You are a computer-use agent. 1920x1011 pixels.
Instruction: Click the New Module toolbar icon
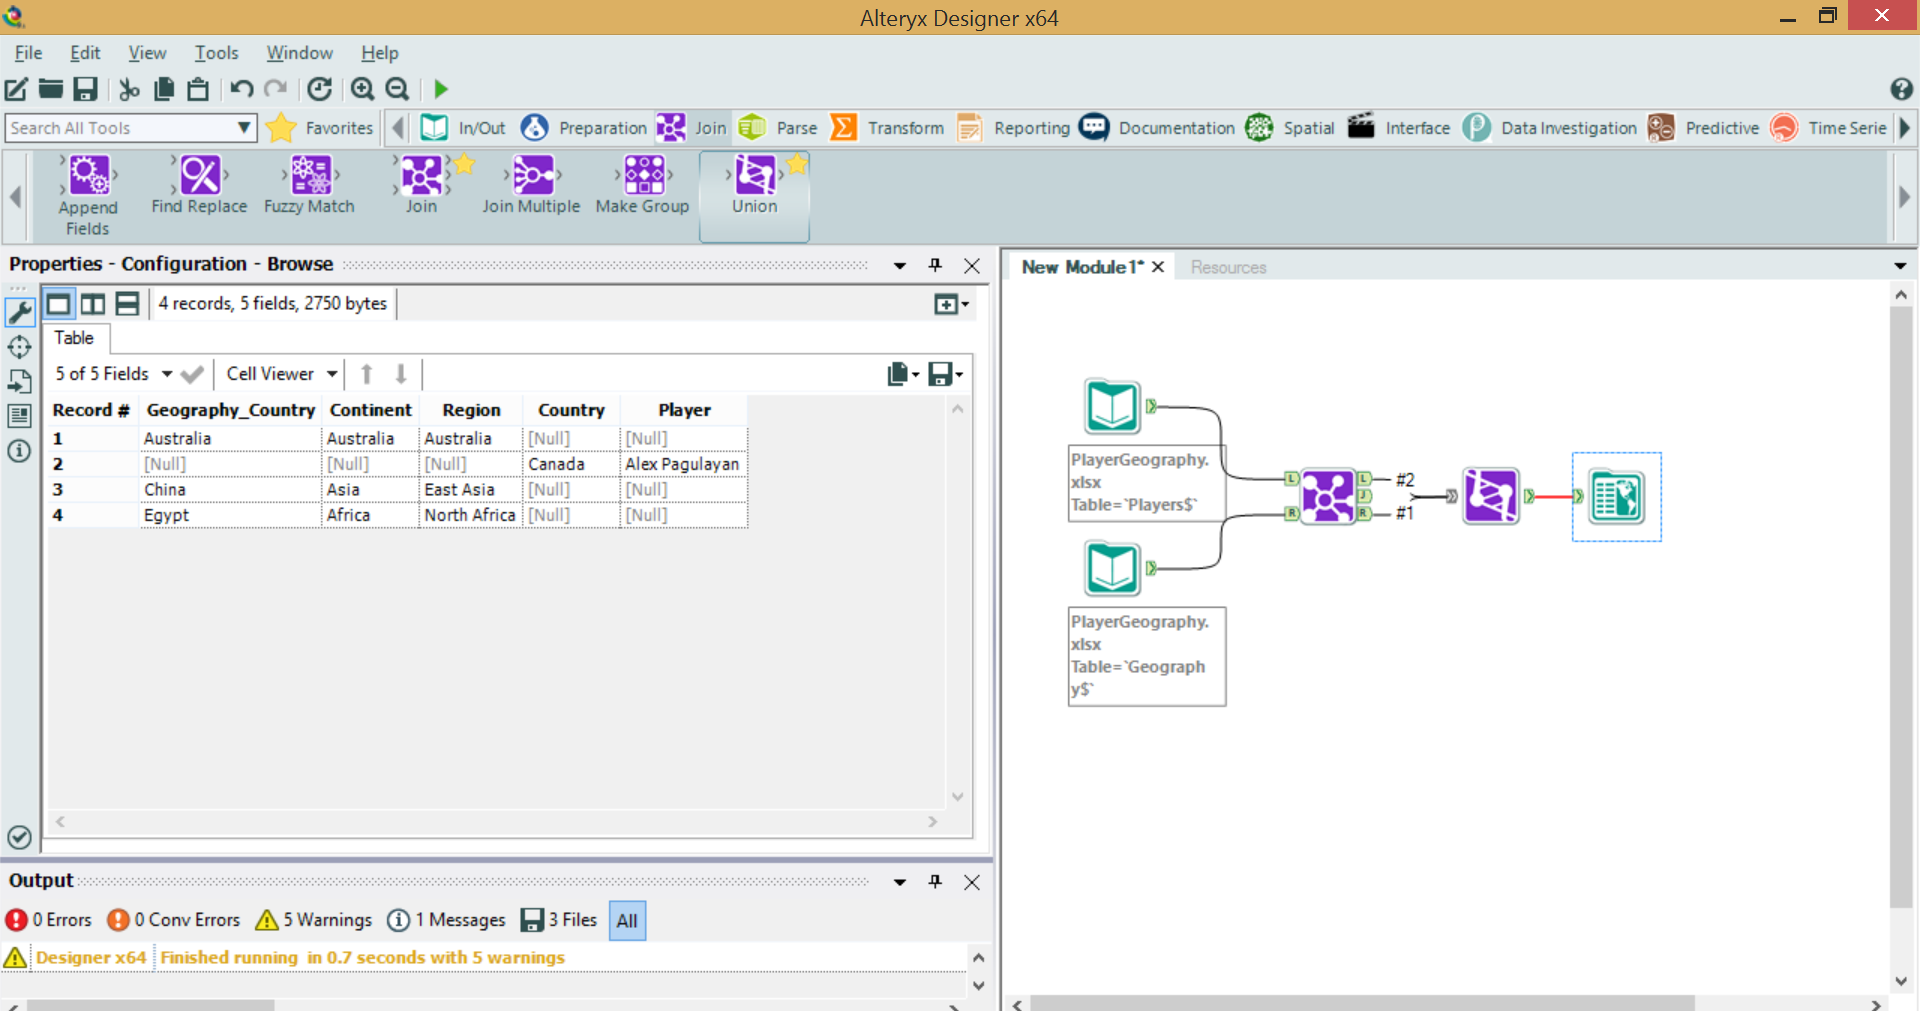click(17, 89)
